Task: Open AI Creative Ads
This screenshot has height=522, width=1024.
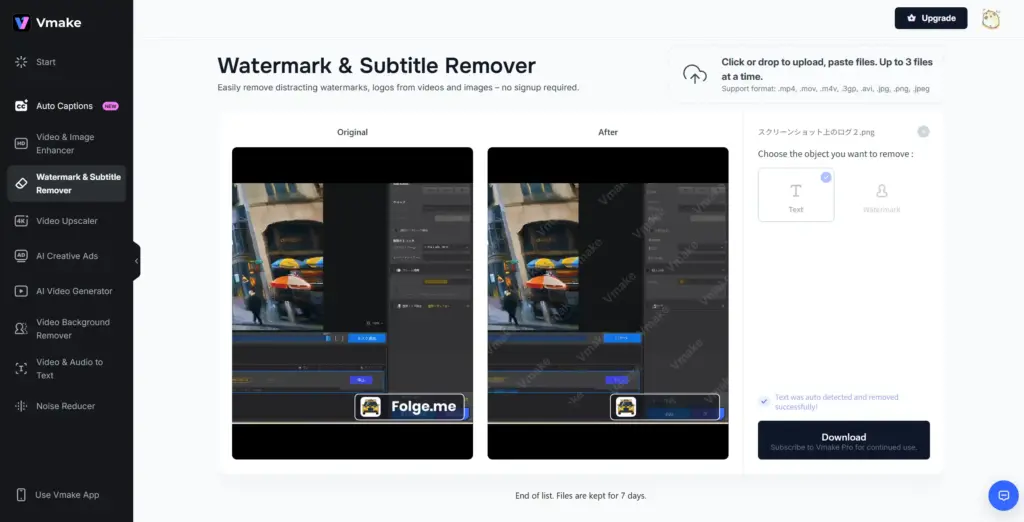Action: (67, 256)
